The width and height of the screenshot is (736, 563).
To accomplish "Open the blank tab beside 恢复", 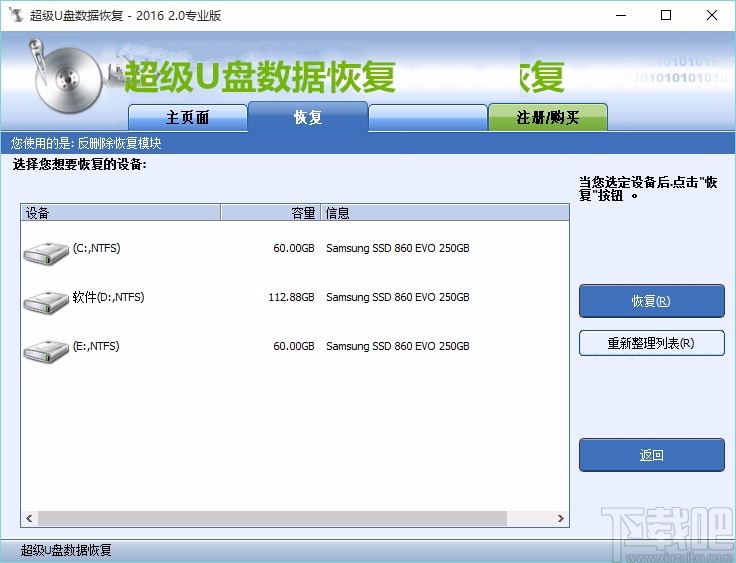I will 428,117.
